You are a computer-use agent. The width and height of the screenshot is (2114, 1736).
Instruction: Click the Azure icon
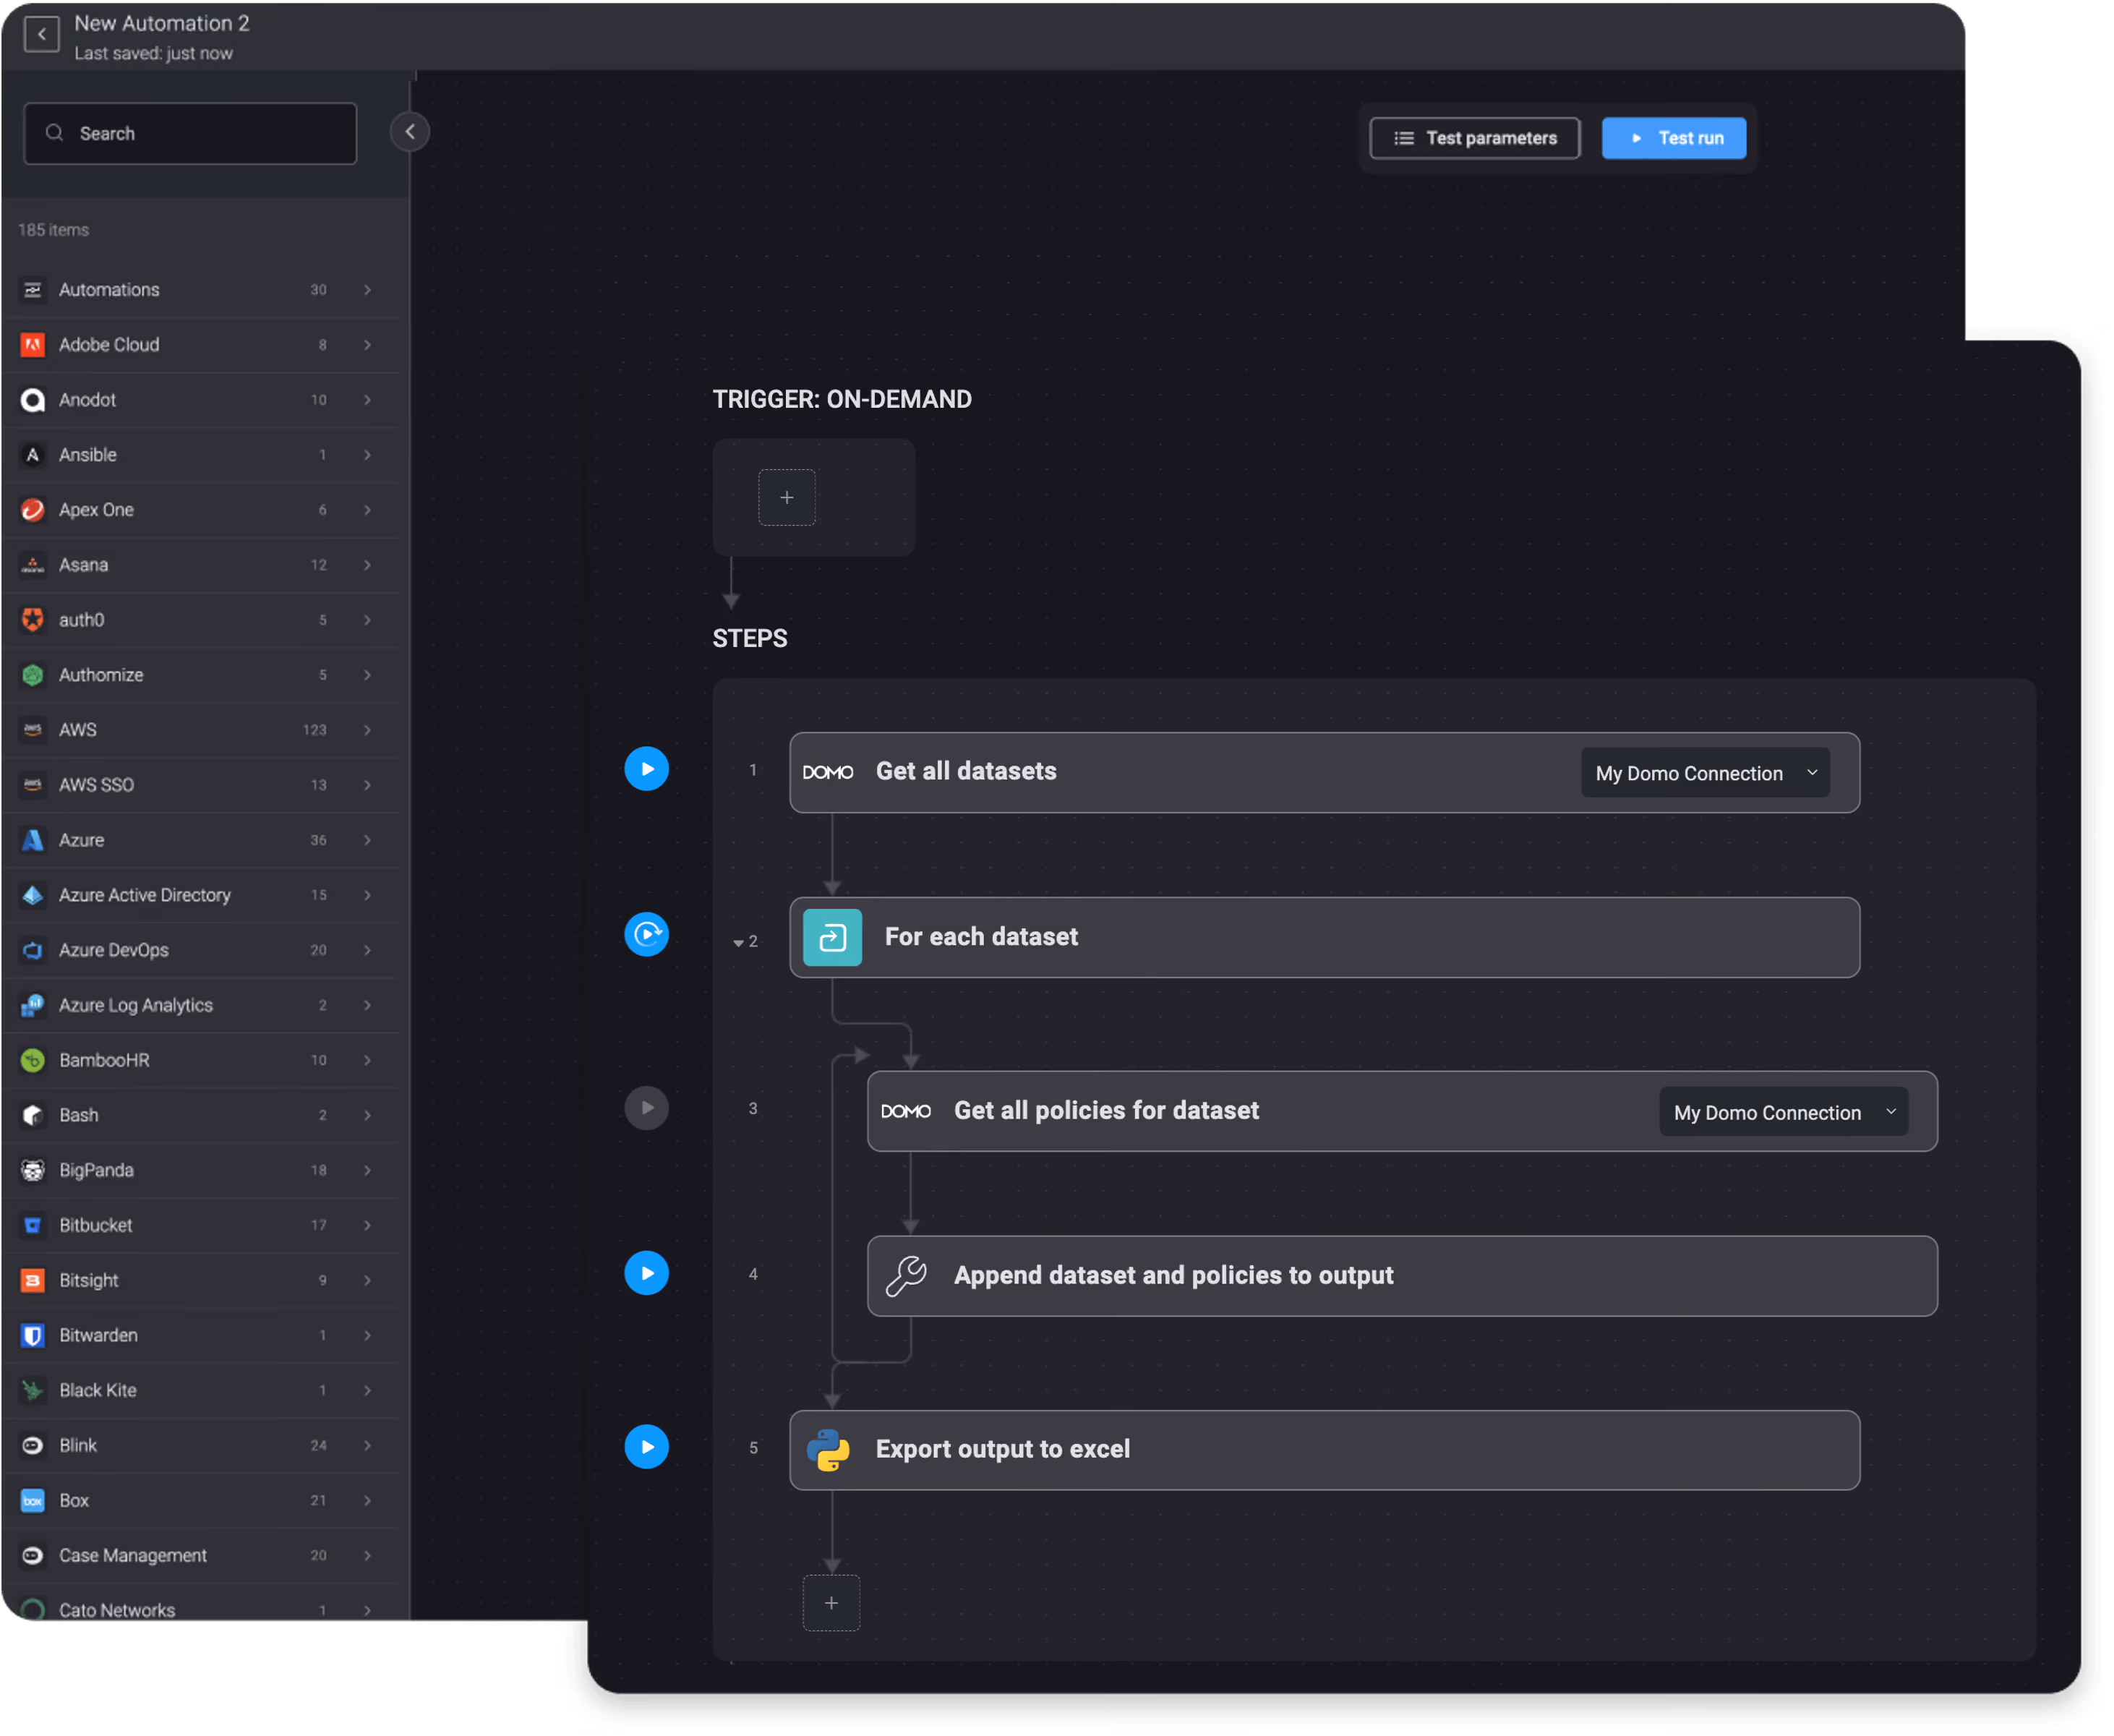coord(33,840)
